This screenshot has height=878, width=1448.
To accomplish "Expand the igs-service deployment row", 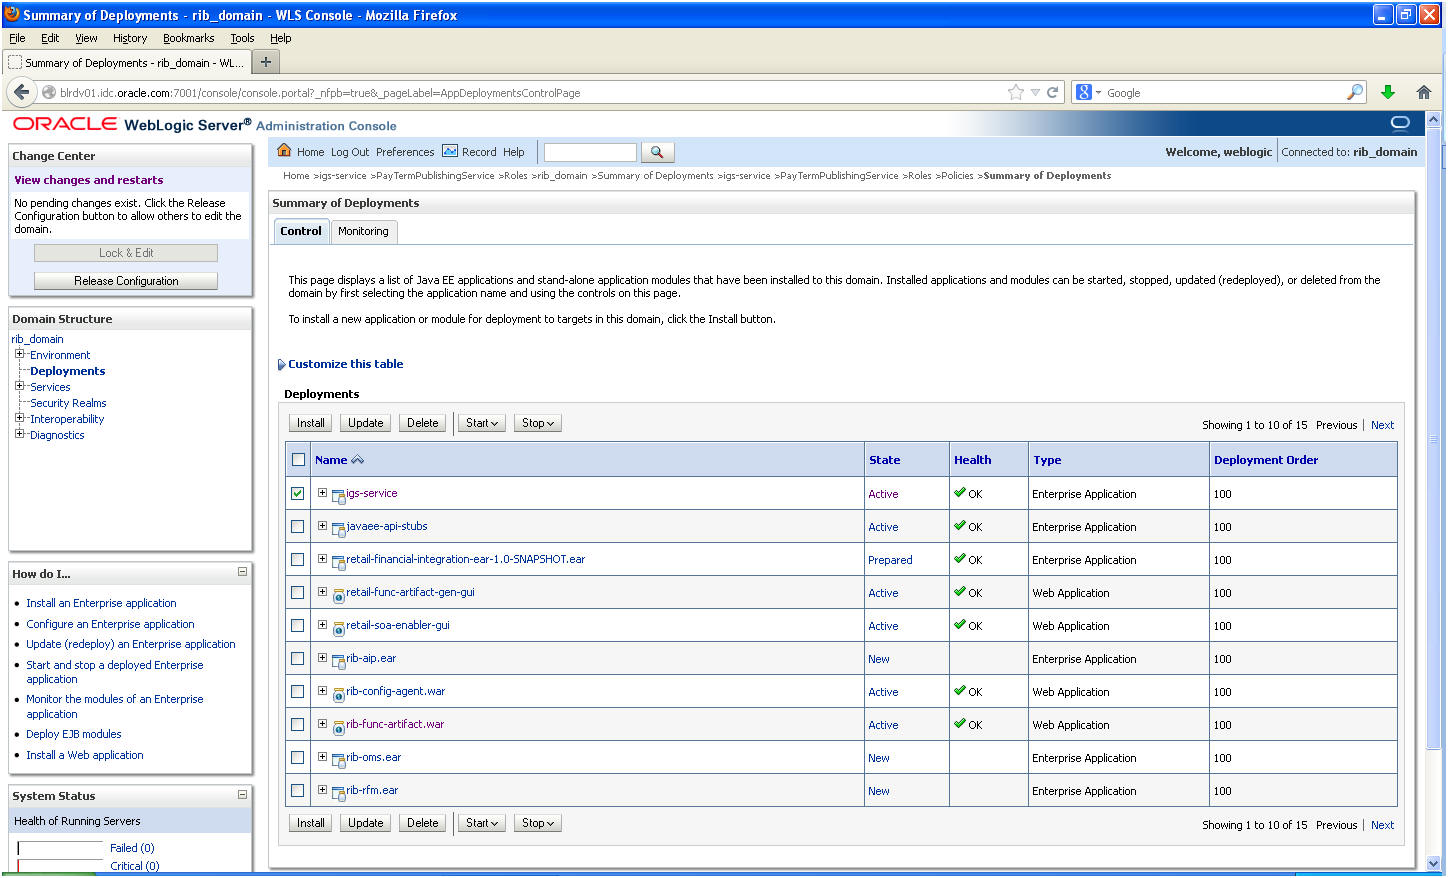I will point(322,492).
